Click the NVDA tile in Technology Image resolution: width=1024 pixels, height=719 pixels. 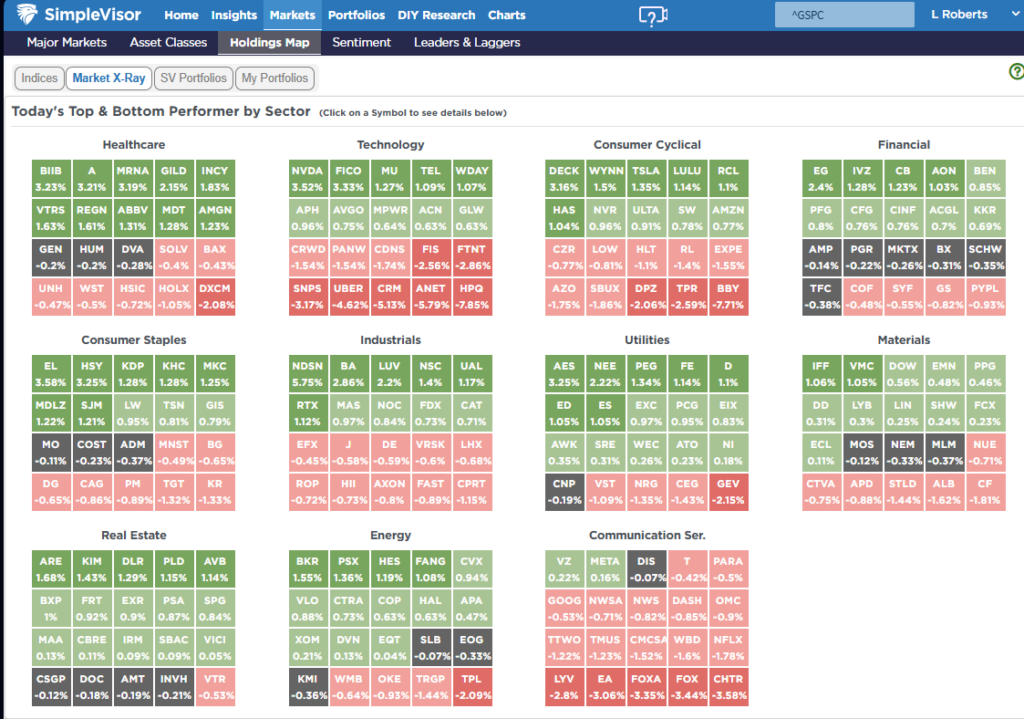(x=307, y=178)
